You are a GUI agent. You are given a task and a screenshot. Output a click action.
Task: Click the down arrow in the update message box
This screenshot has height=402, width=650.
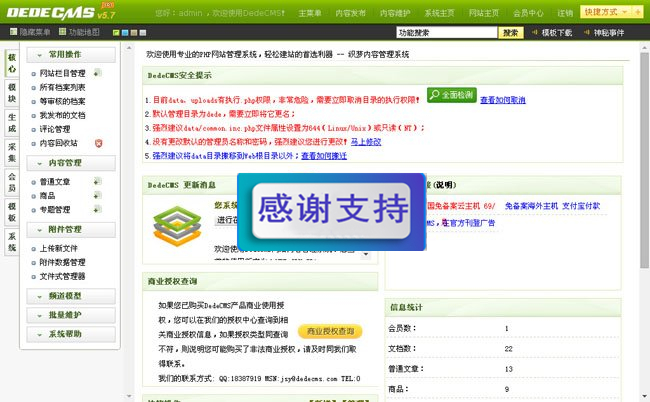pyautogui.click(x=366, y=254)
